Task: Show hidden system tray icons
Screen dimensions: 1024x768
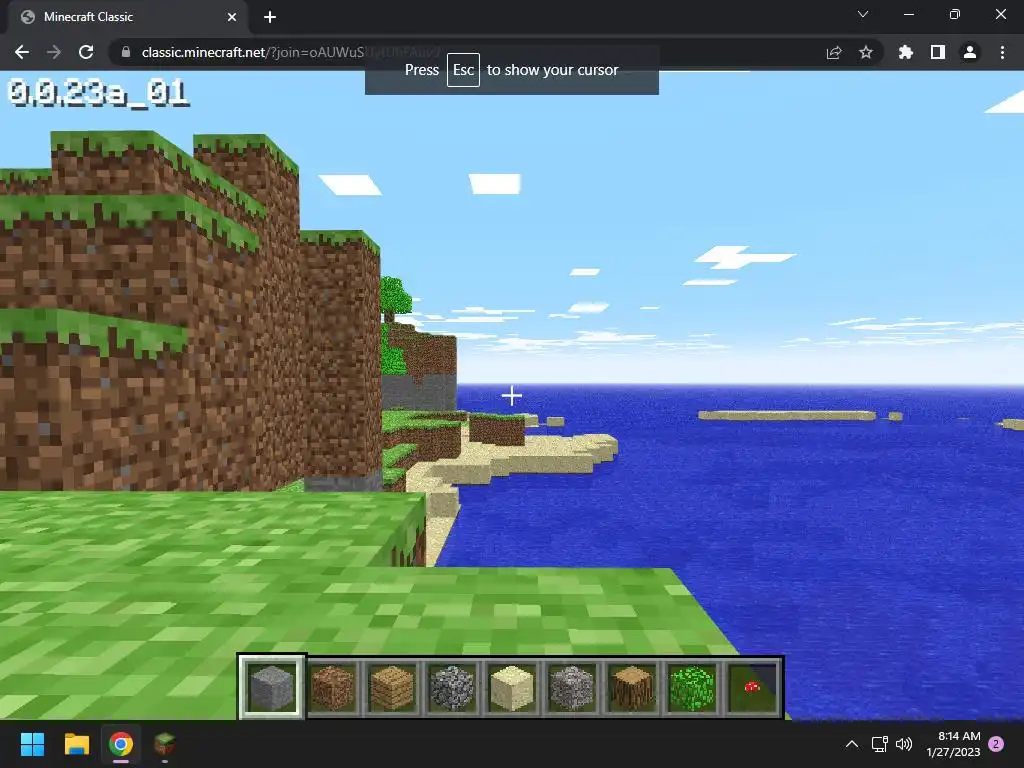Action: click(852, 744)
